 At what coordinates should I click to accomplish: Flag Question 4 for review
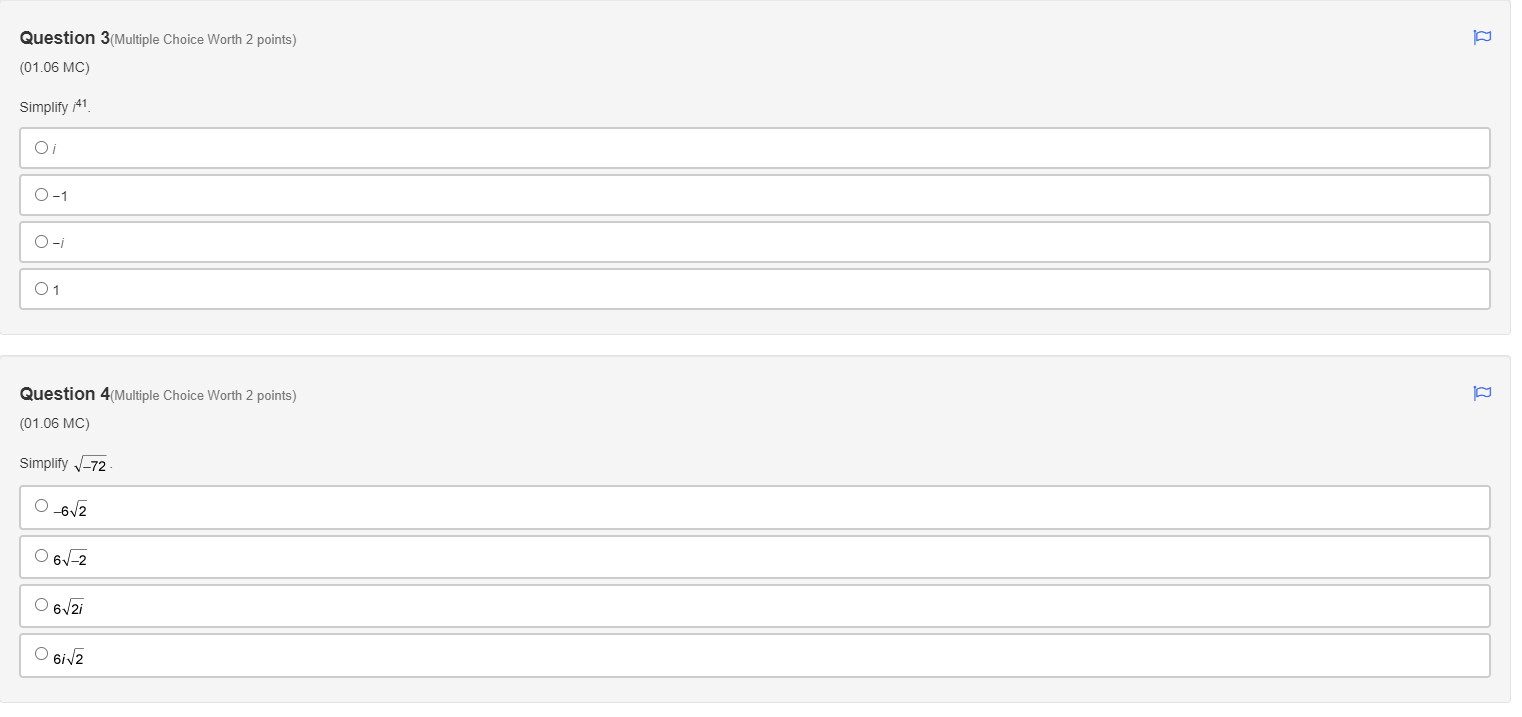(1481, 393)
